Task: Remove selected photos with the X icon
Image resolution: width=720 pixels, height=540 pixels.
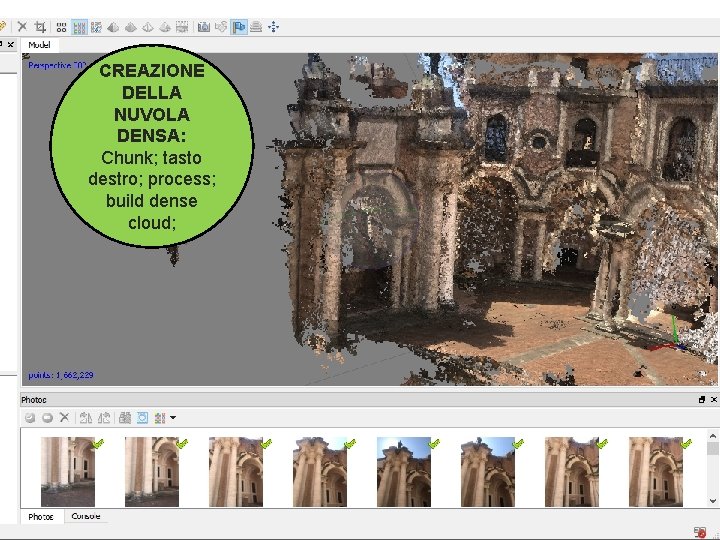Action: point(64,418)
